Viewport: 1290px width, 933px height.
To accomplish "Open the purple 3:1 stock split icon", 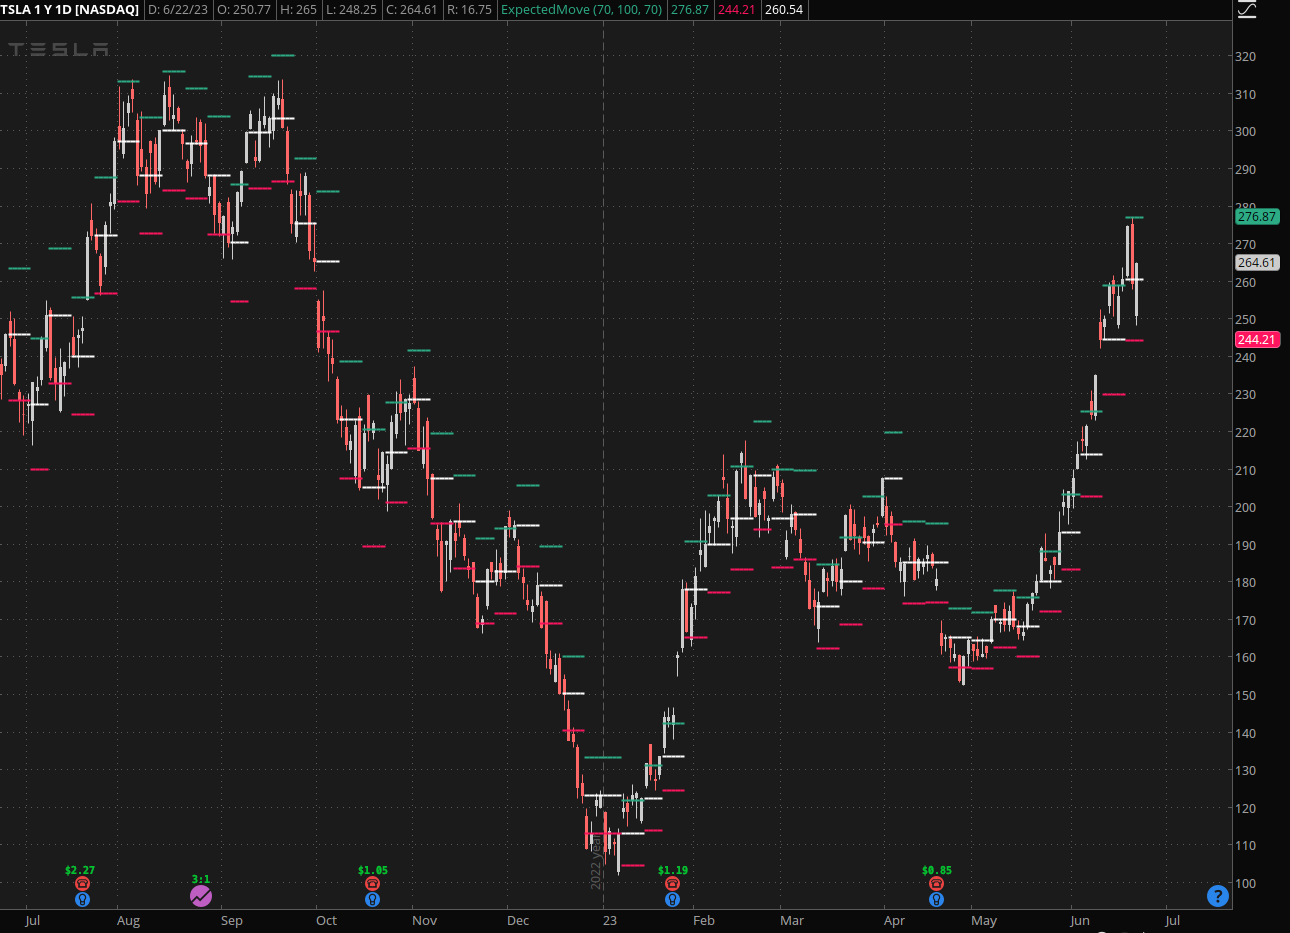I will [201, 896].
